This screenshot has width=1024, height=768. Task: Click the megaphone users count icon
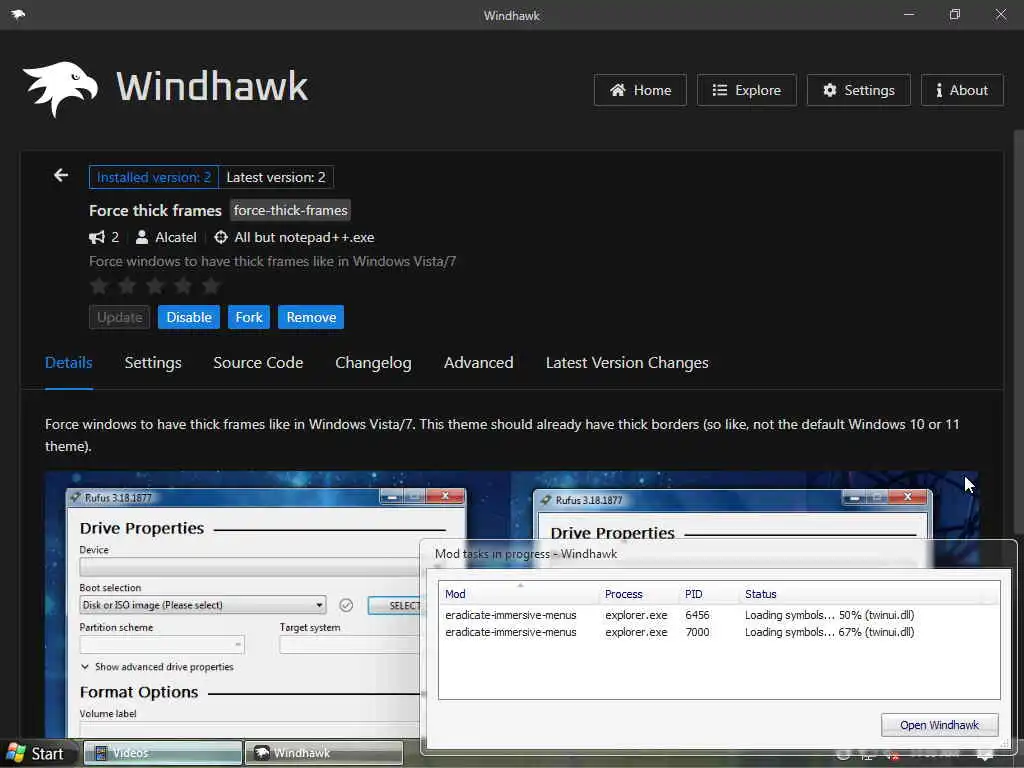(x=97, y=237)
